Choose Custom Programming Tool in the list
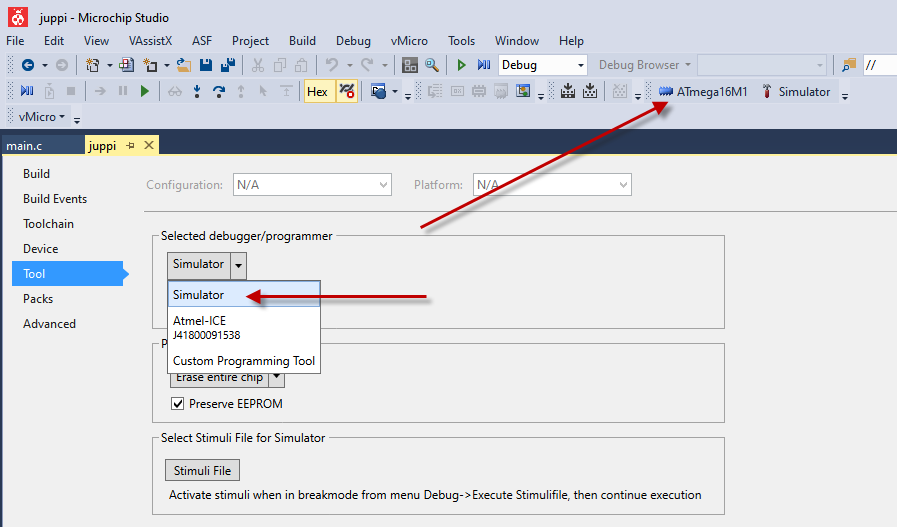This screenshot has width=897, height=527. tap(244, 361)
